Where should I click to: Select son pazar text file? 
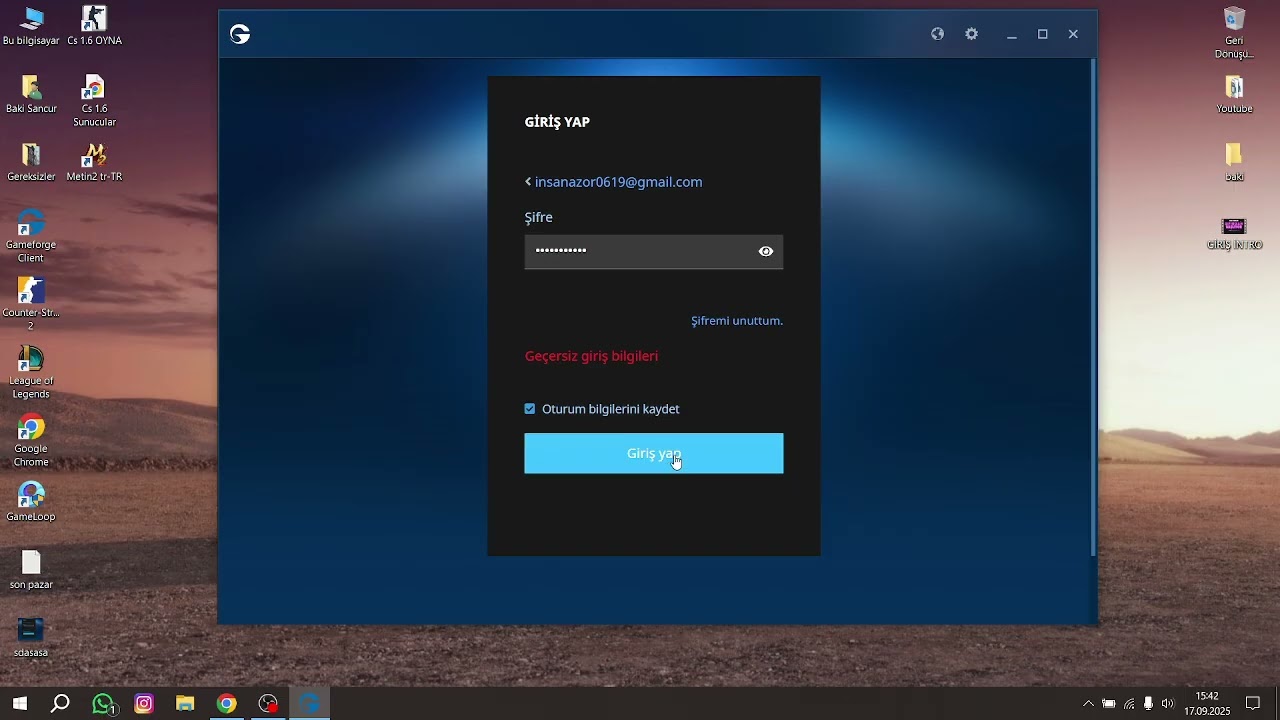(31, 570)
